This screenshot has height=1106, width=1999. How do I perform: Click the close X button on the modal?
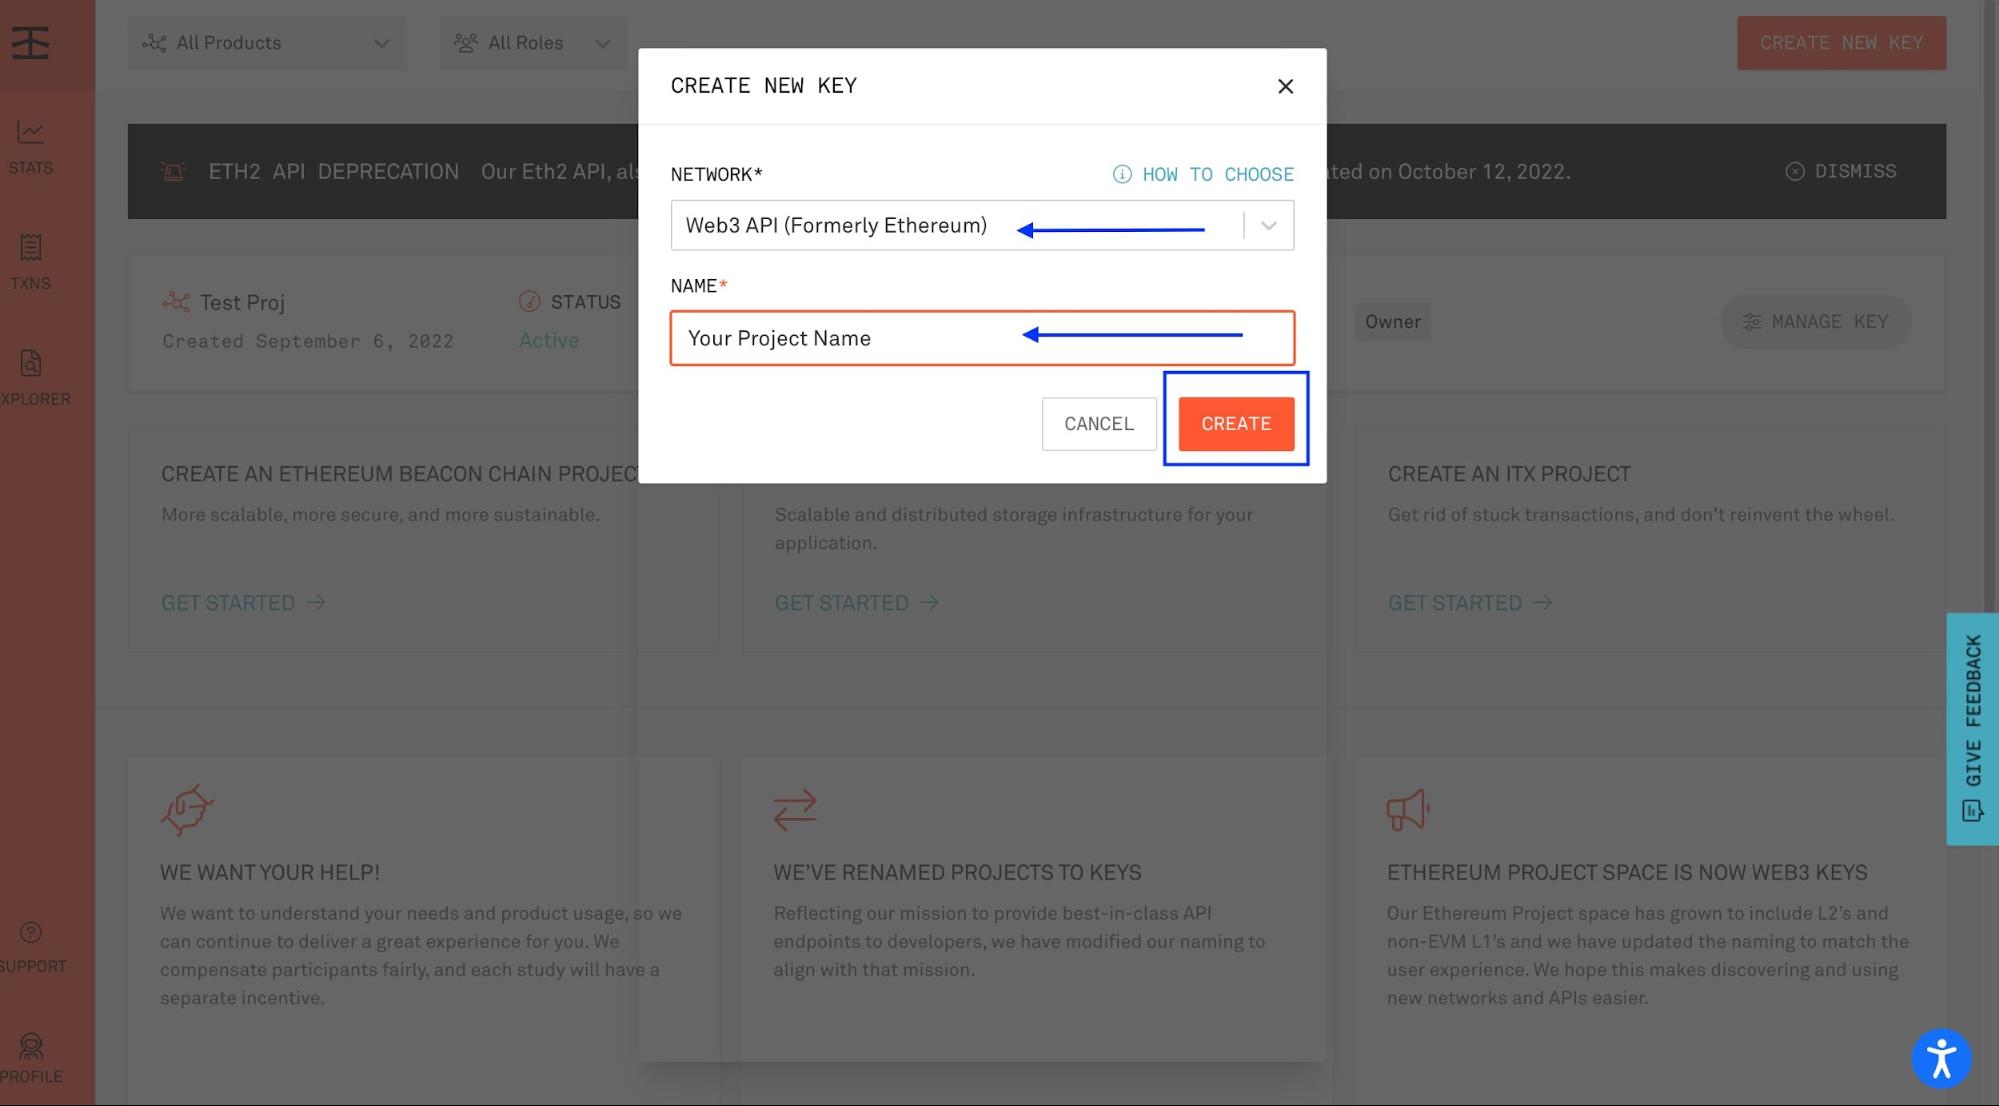pyautogui.click(x=1285, y=86)
